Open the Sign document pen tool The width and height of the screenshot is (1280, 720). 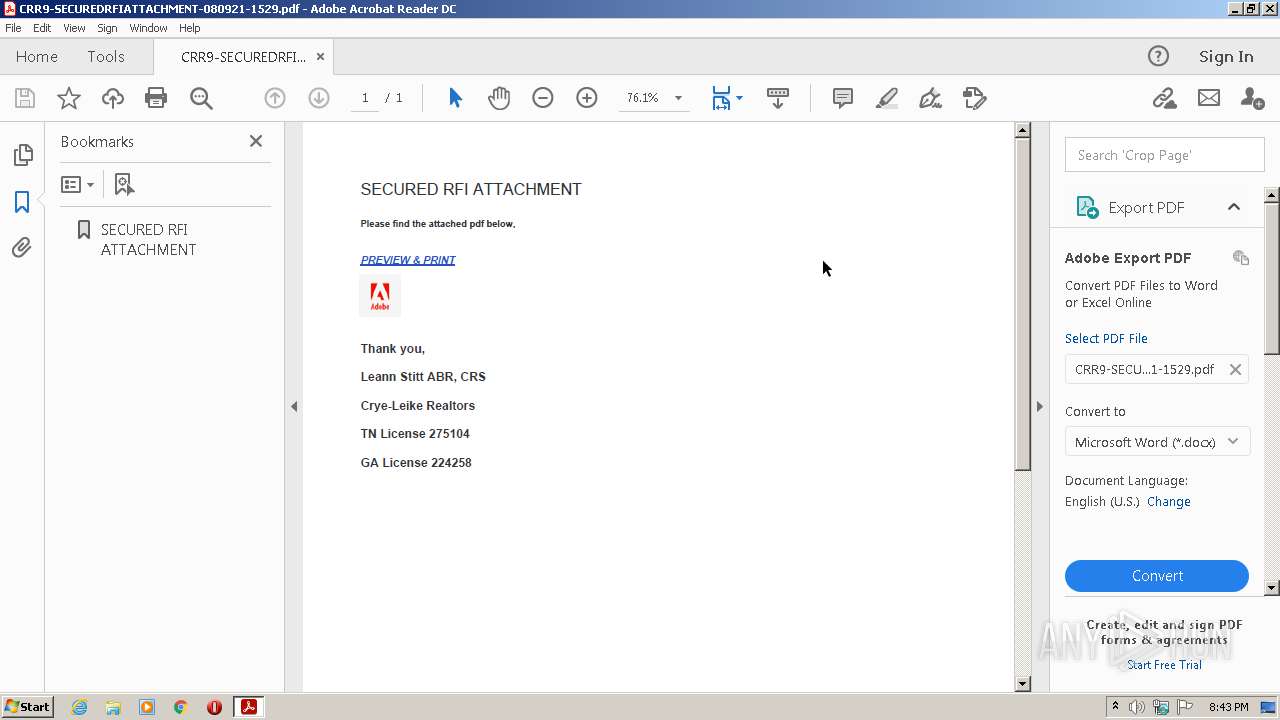click(x=931, y=98)
